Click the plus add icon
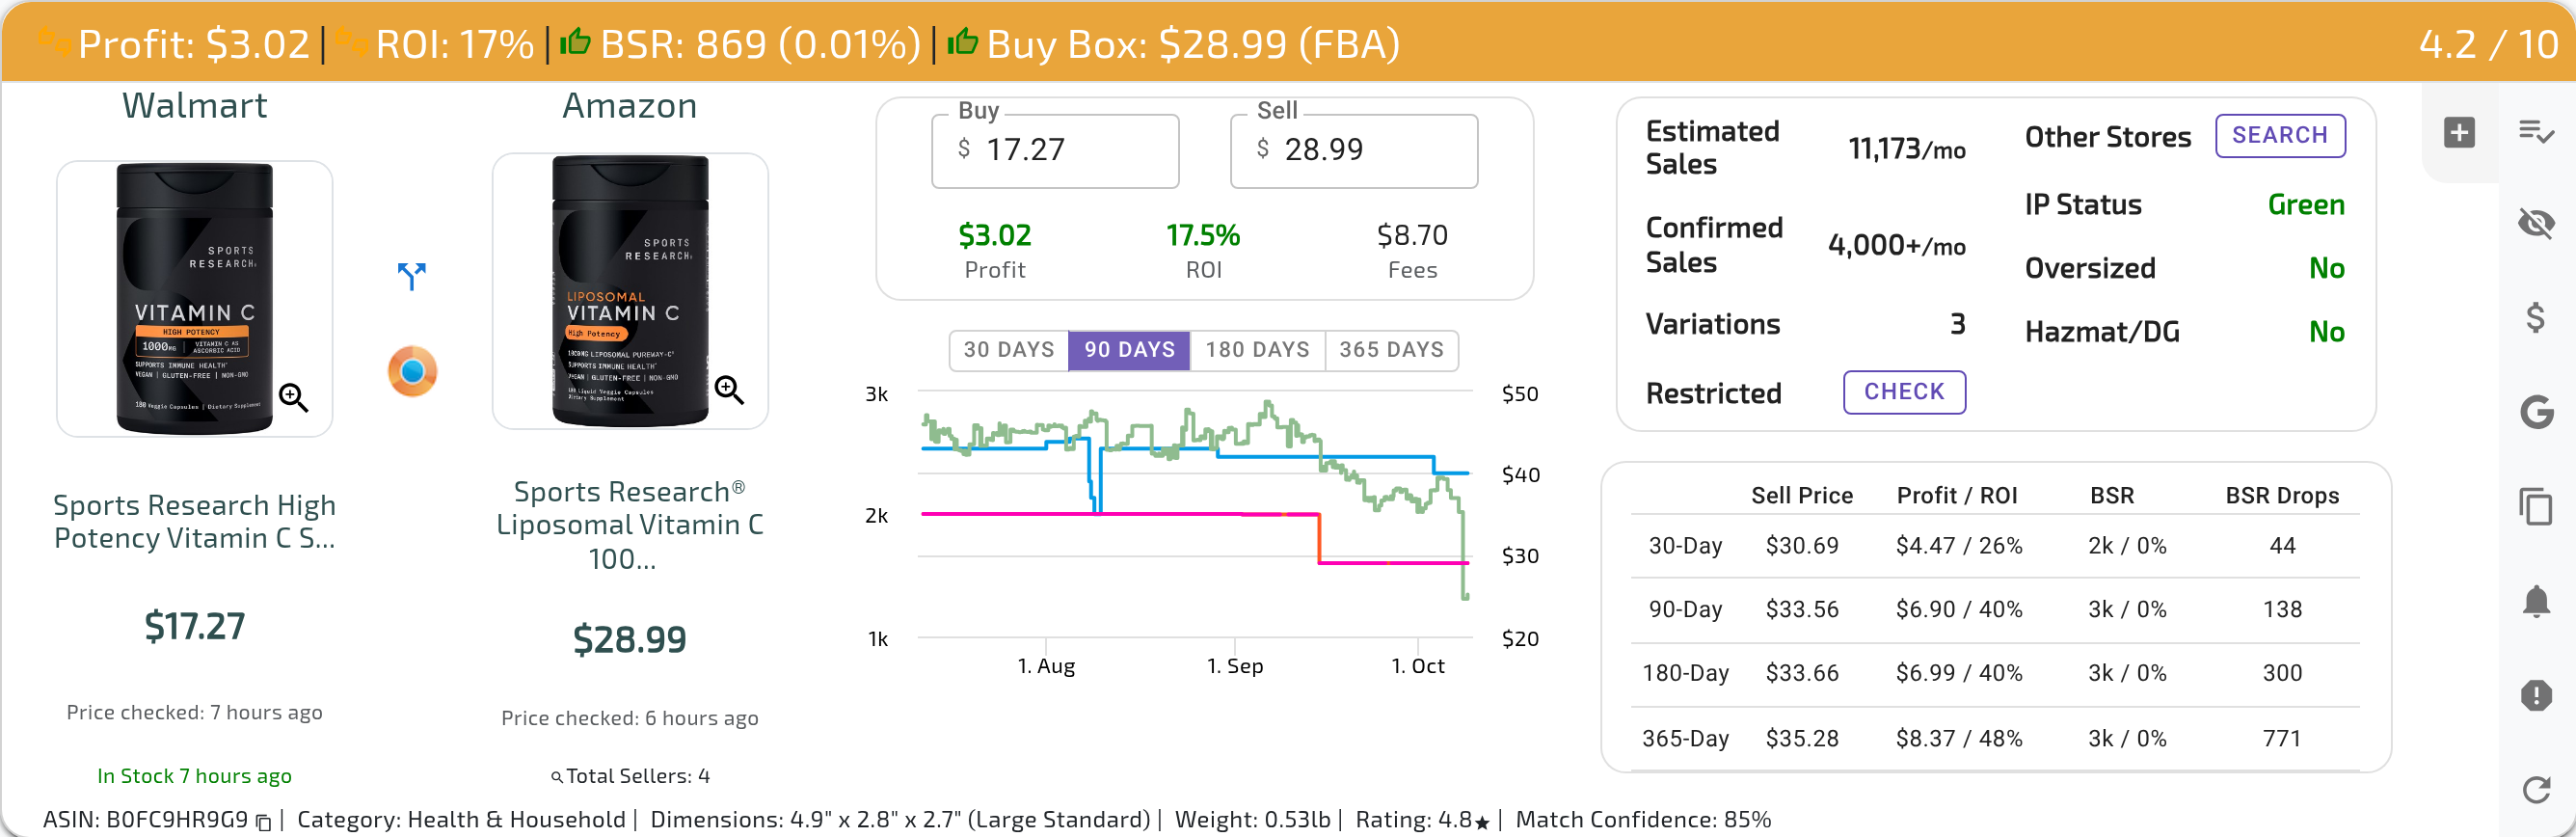This screenshot has height=837, width=2576. (x=2459, y=132)
